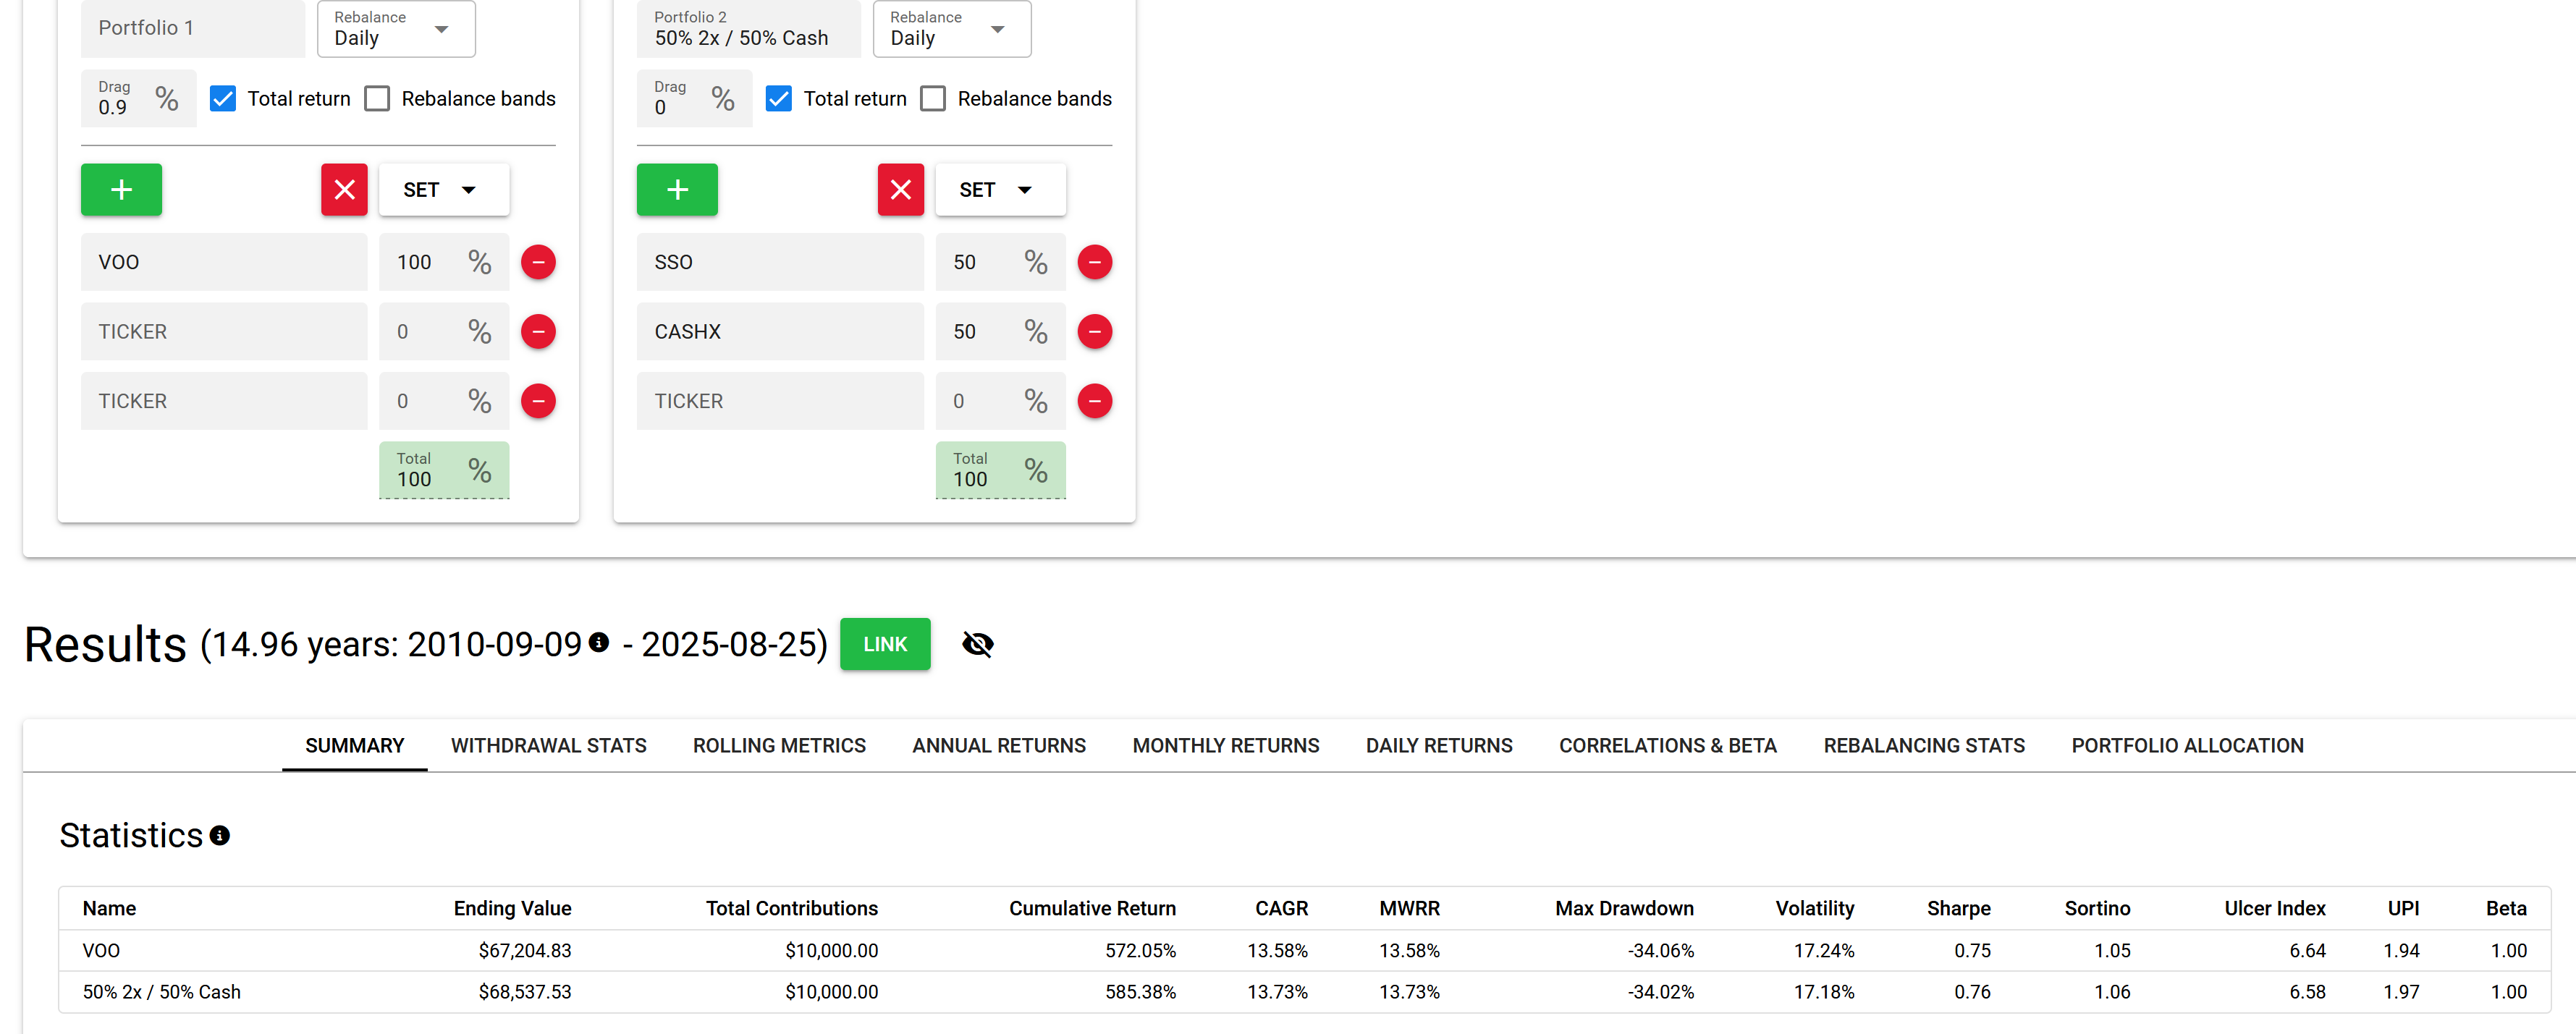
Task: Uncheck Total return for Portfolio 2
Action: tap(779, 98)
